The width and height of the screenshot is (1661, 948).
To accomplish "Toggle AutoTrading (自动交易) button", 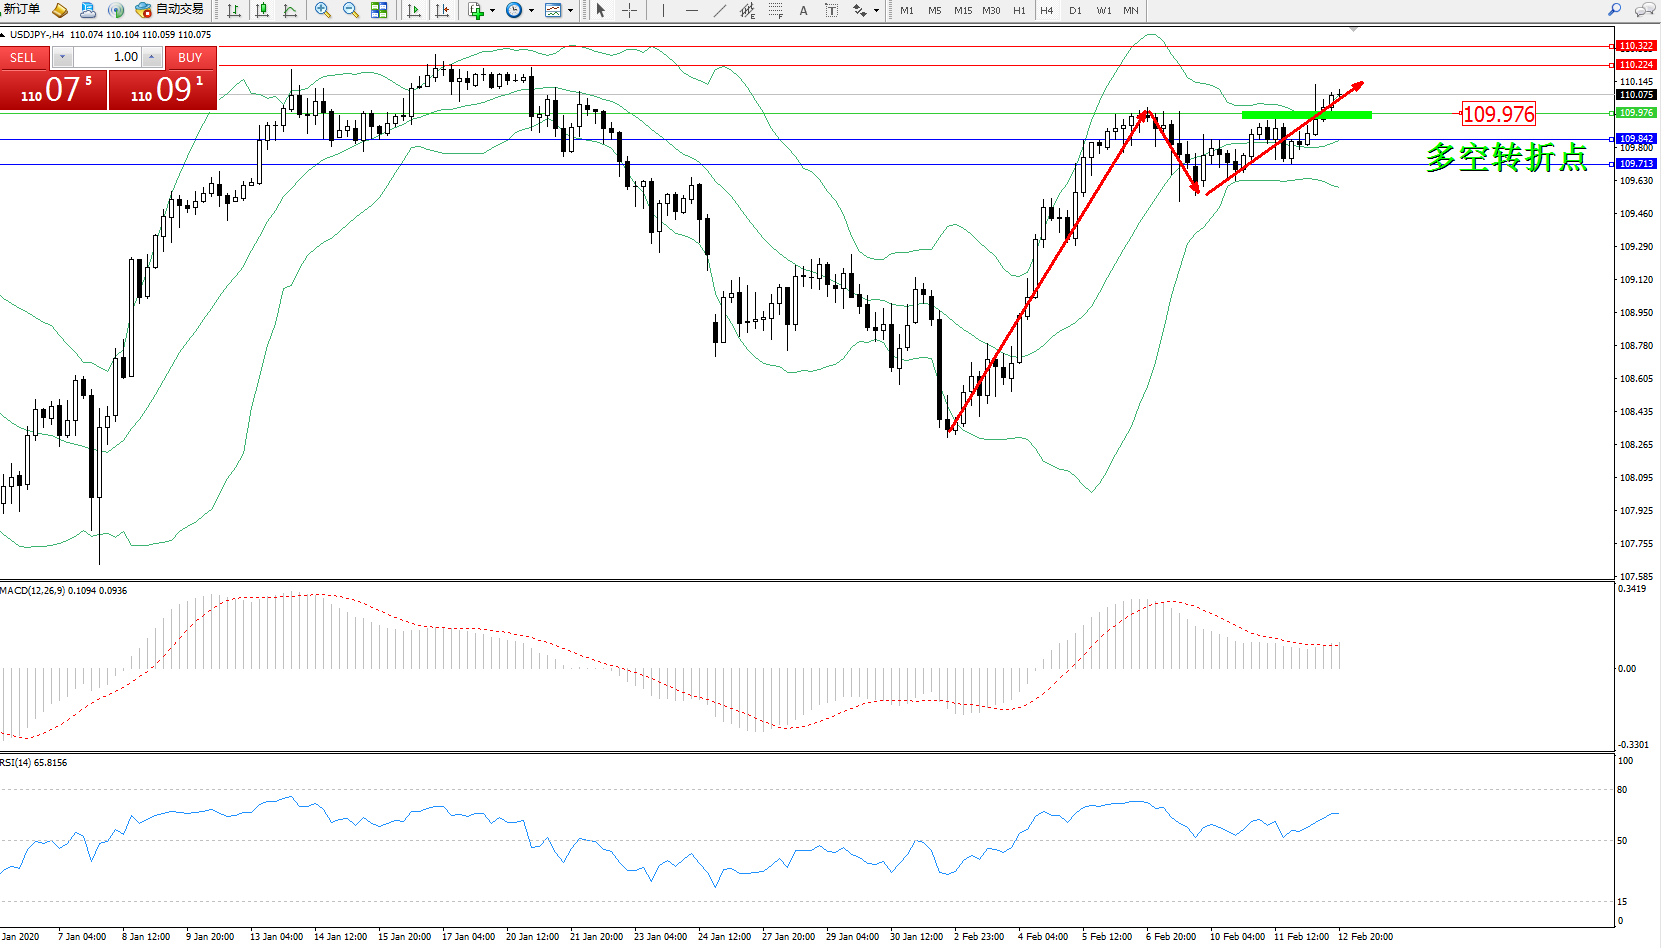I will tap(170, 10).
